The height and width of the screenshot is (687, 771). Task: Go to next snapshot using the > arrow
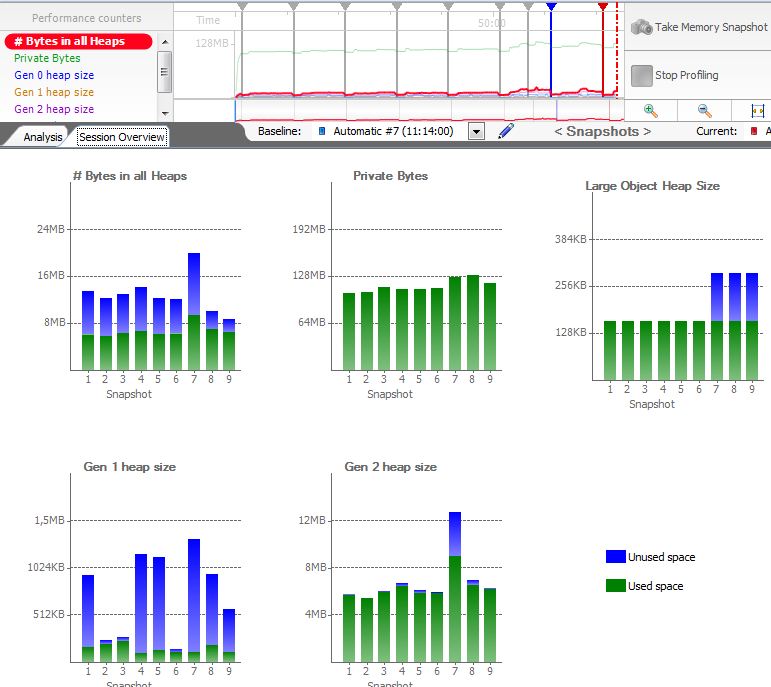[647, 131]
